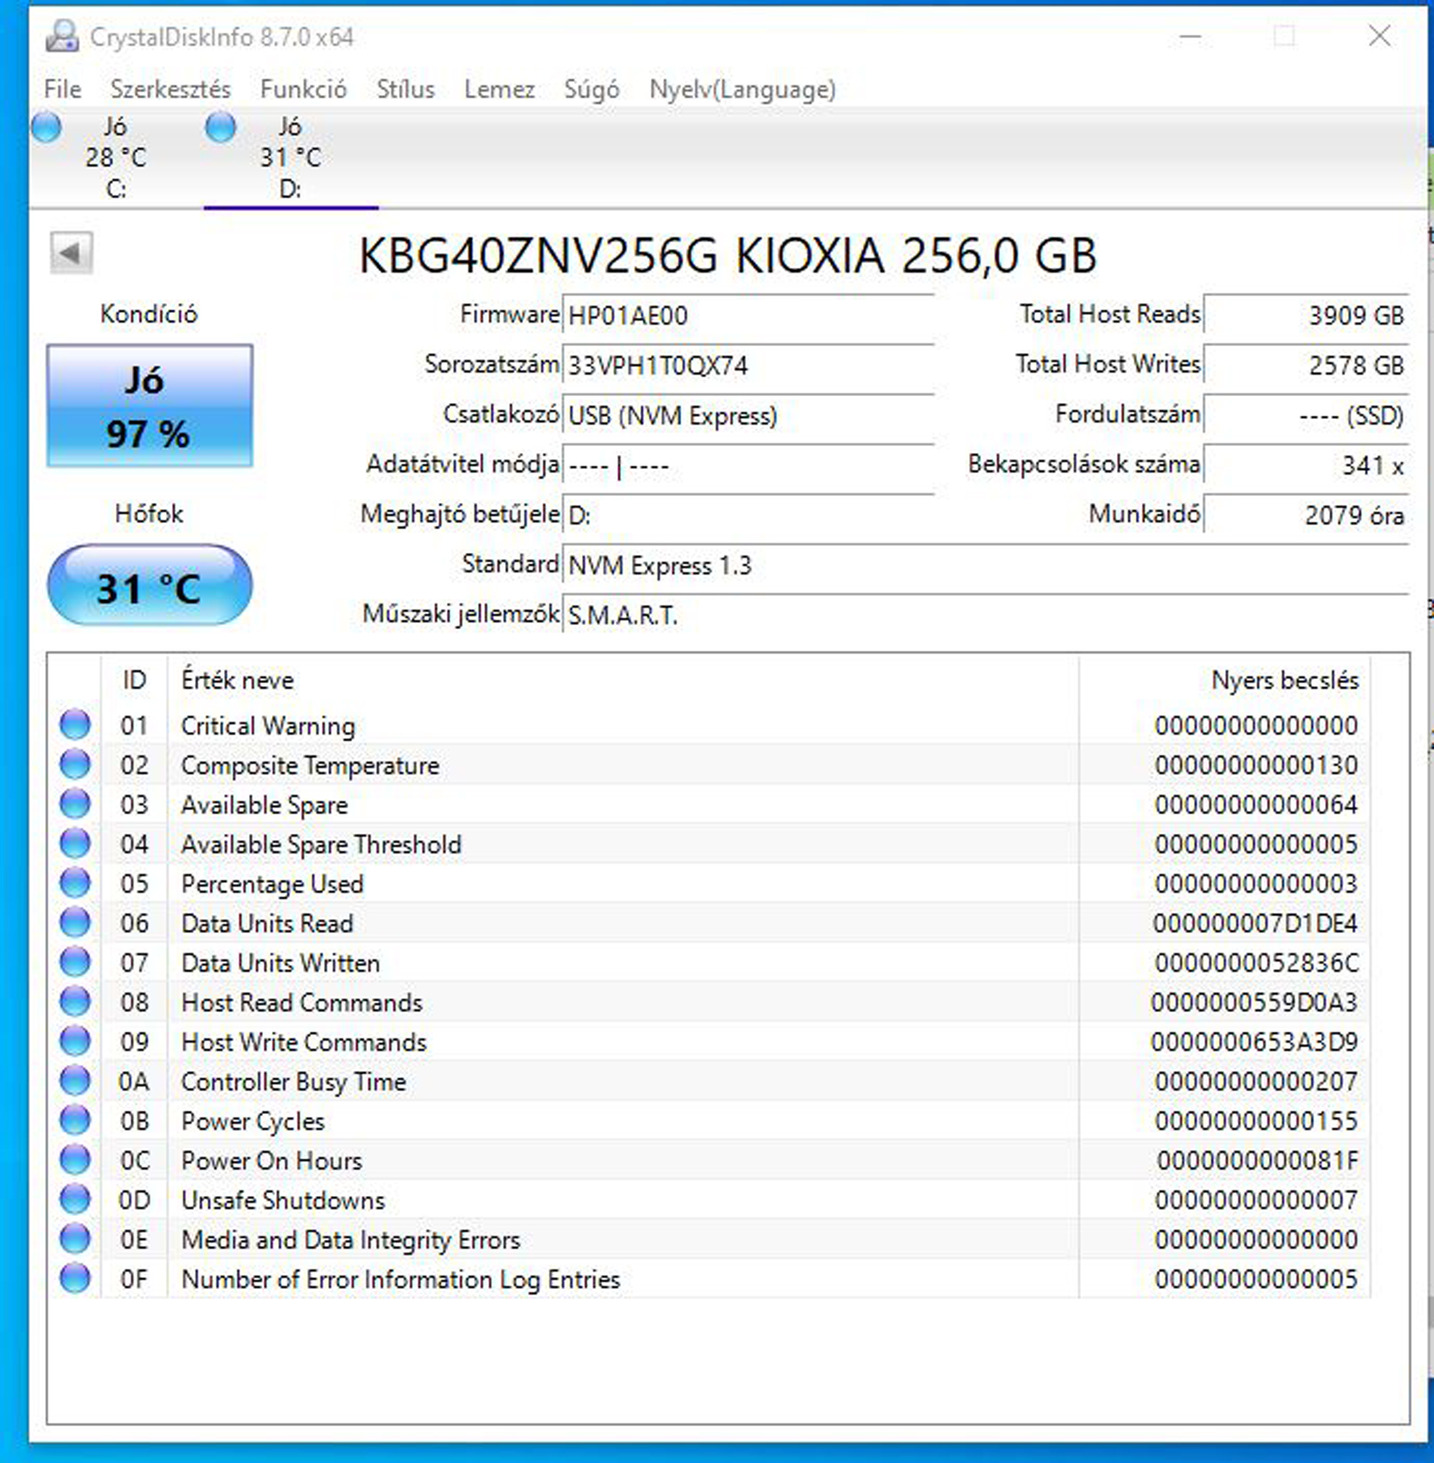The width and height of the screenshot is (1434, 1463).
Task: Click status orb for Unsafe Shutdowns row
Action: (75, 1199)
